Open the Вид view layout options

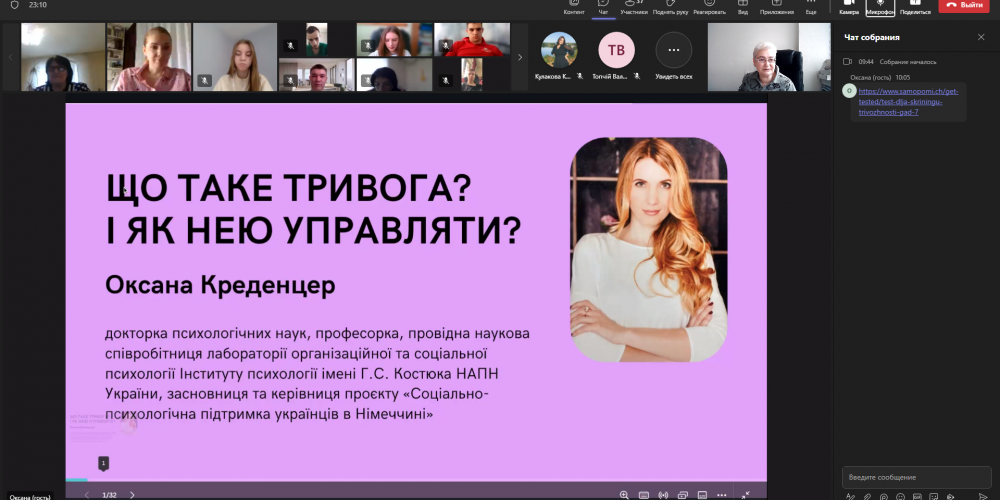[x=743, y=5]
